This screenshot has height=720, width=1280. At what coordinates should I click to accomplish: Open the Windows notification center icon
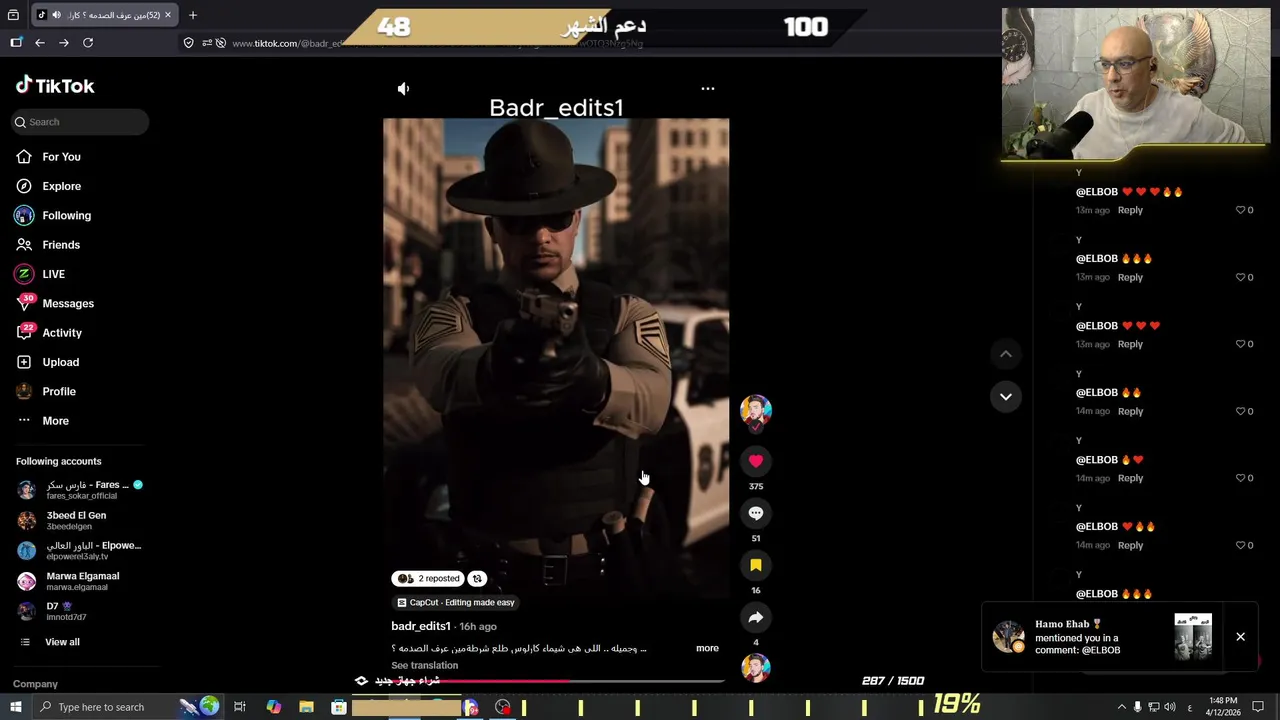[1258, 707]
